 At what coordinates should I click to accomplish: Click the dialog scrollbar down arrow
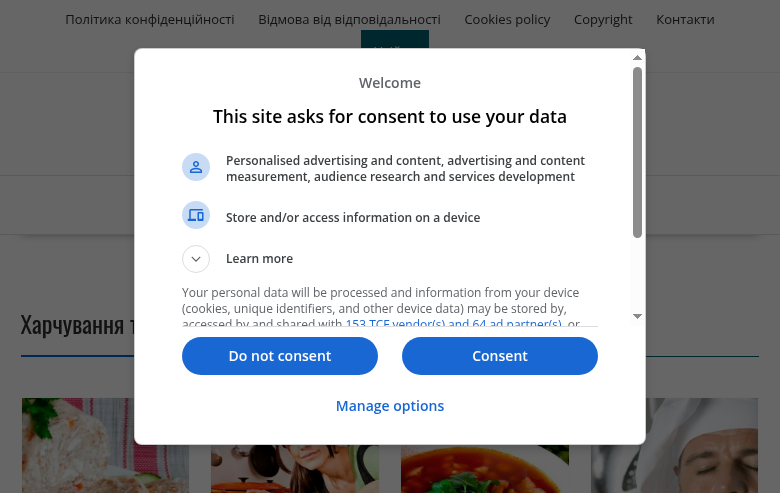point(637,316)
